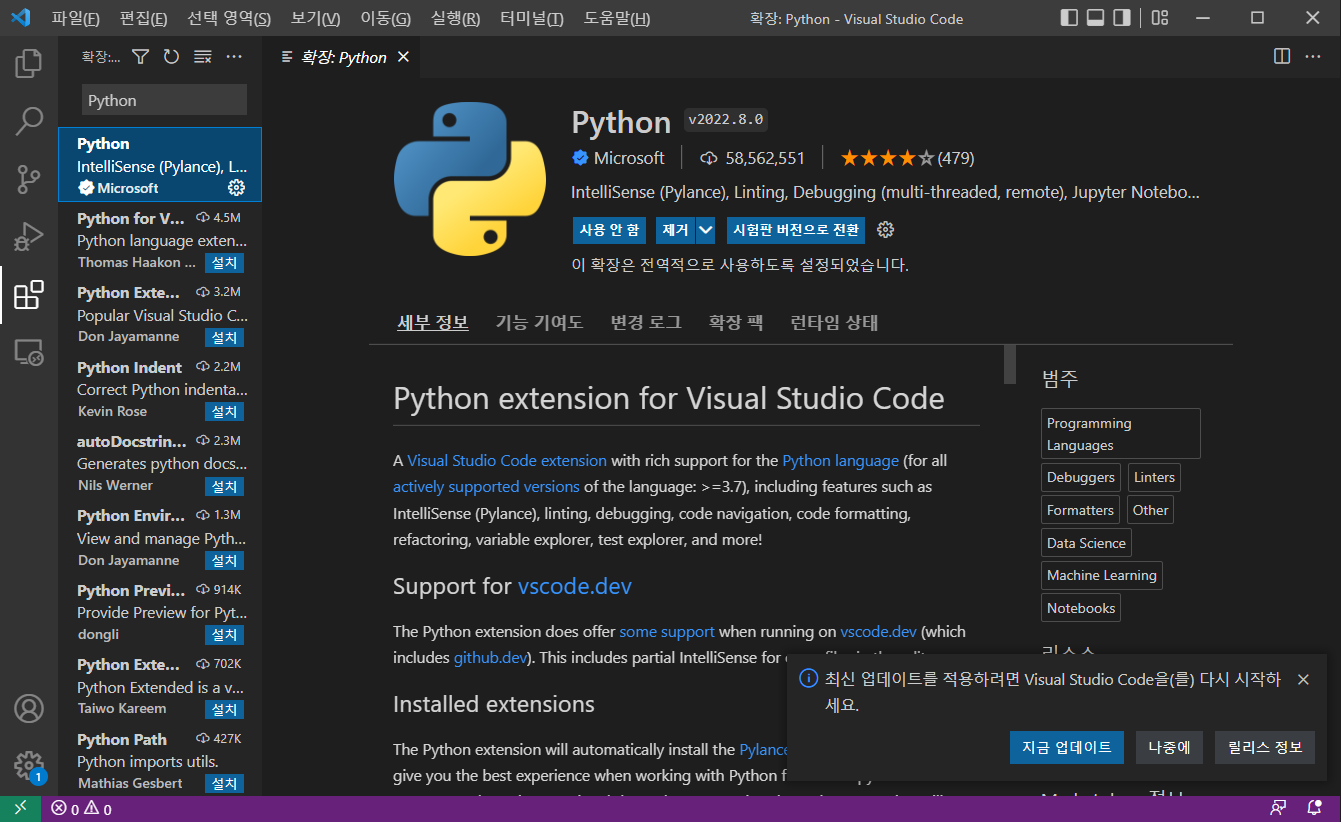
Task: Click the filter extensions funnel icon
Action: [x=140, y=57]
